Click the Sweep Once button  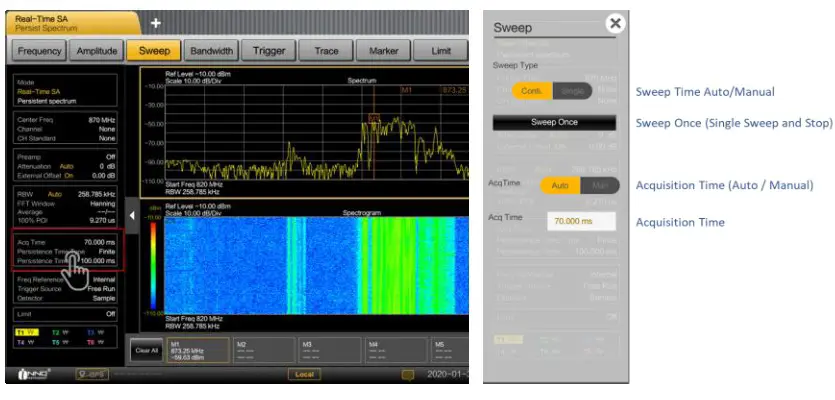pyautogui.click(x=554, y=123)
